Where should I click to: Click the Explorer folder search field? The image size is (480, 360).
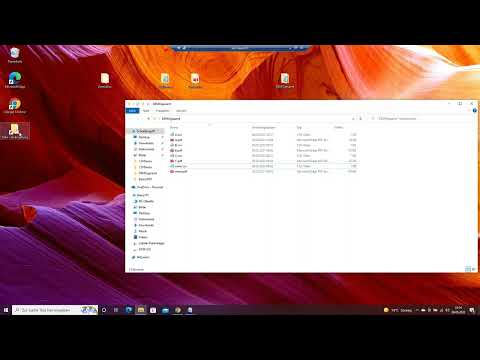(422, 119)
